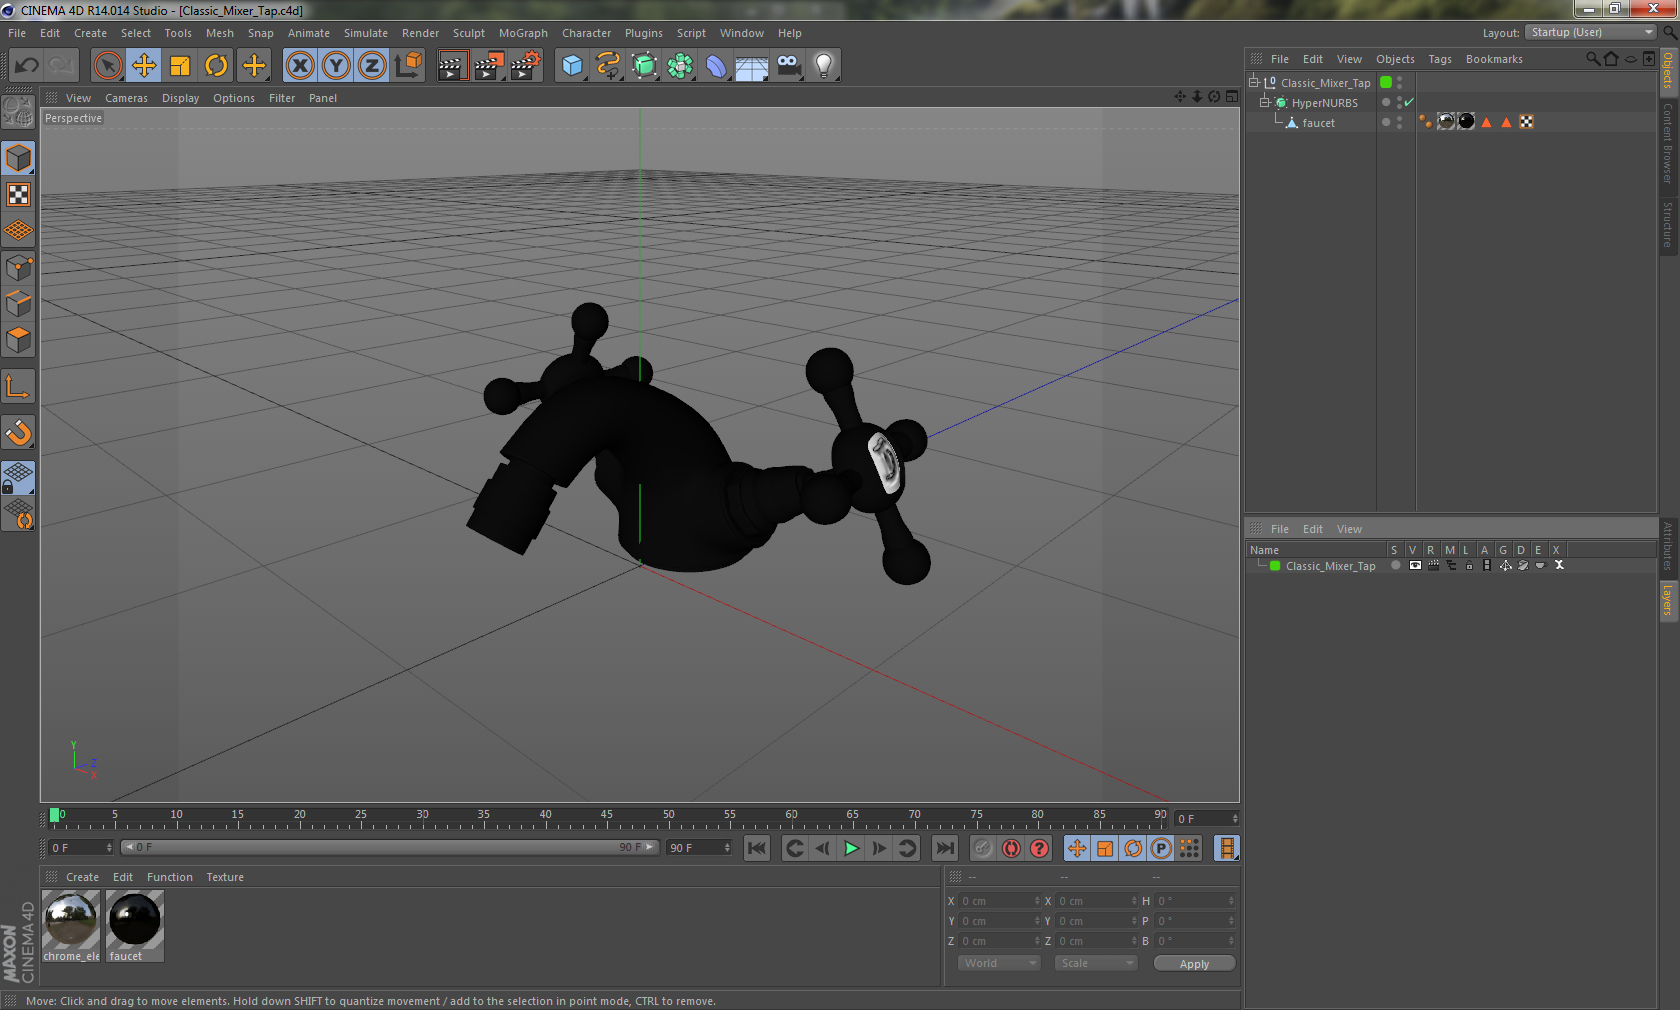Click the start frame 0 F stepper
Viewport: 1680px width, 1010px height.
tap(109, 848)
